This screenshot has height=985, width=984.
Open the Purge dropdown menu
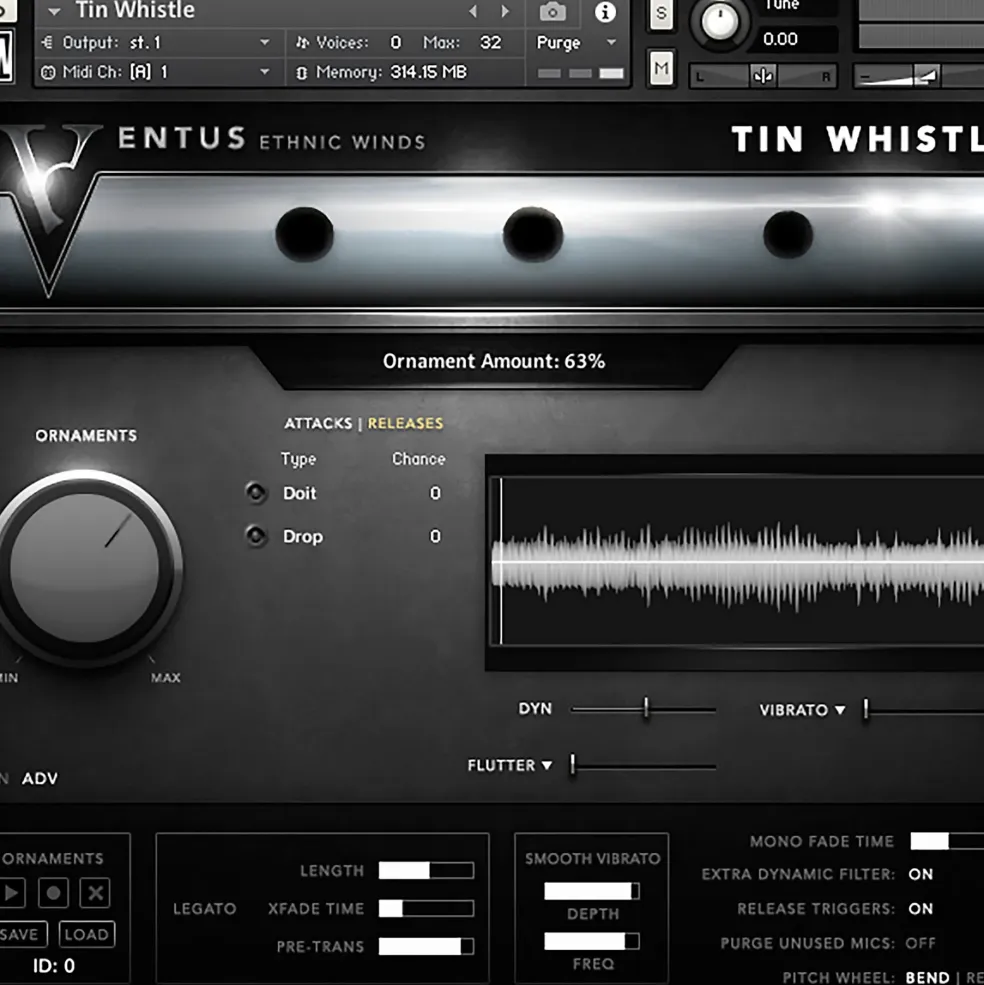[576, 43]
